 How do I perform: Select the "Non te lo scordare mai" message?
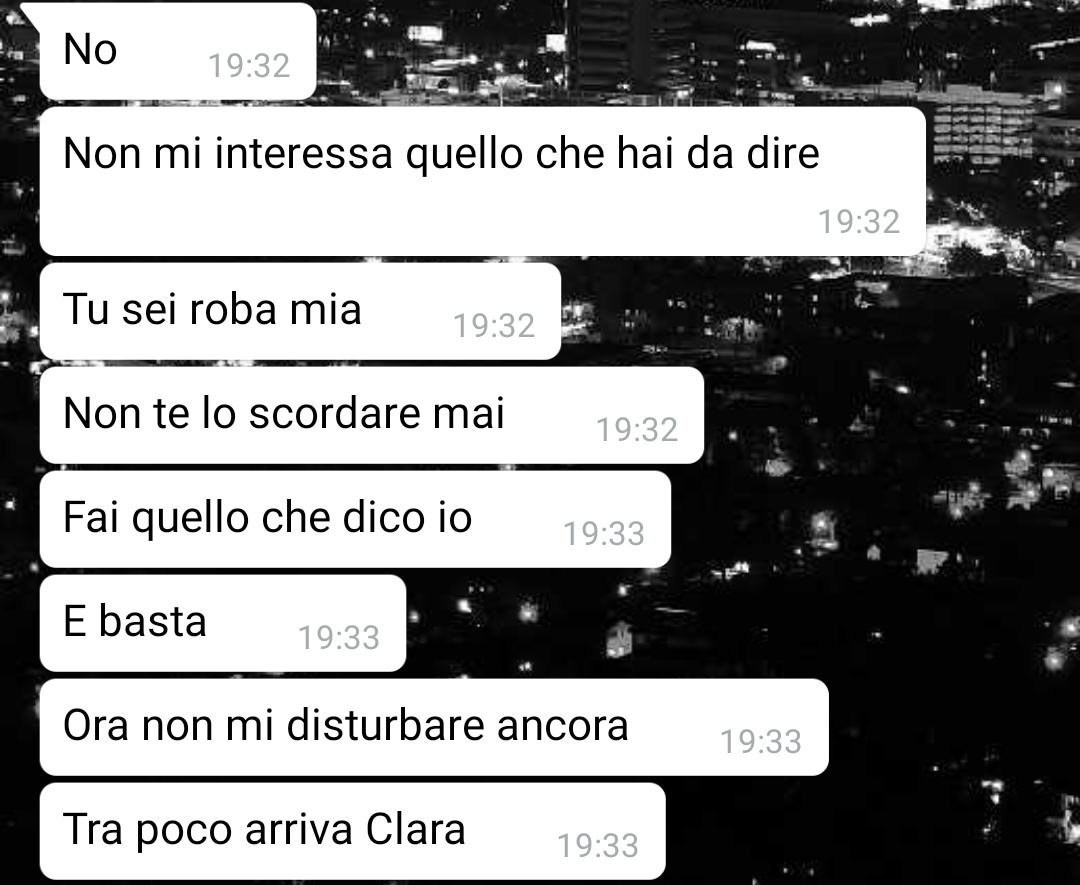coord(372,415)
